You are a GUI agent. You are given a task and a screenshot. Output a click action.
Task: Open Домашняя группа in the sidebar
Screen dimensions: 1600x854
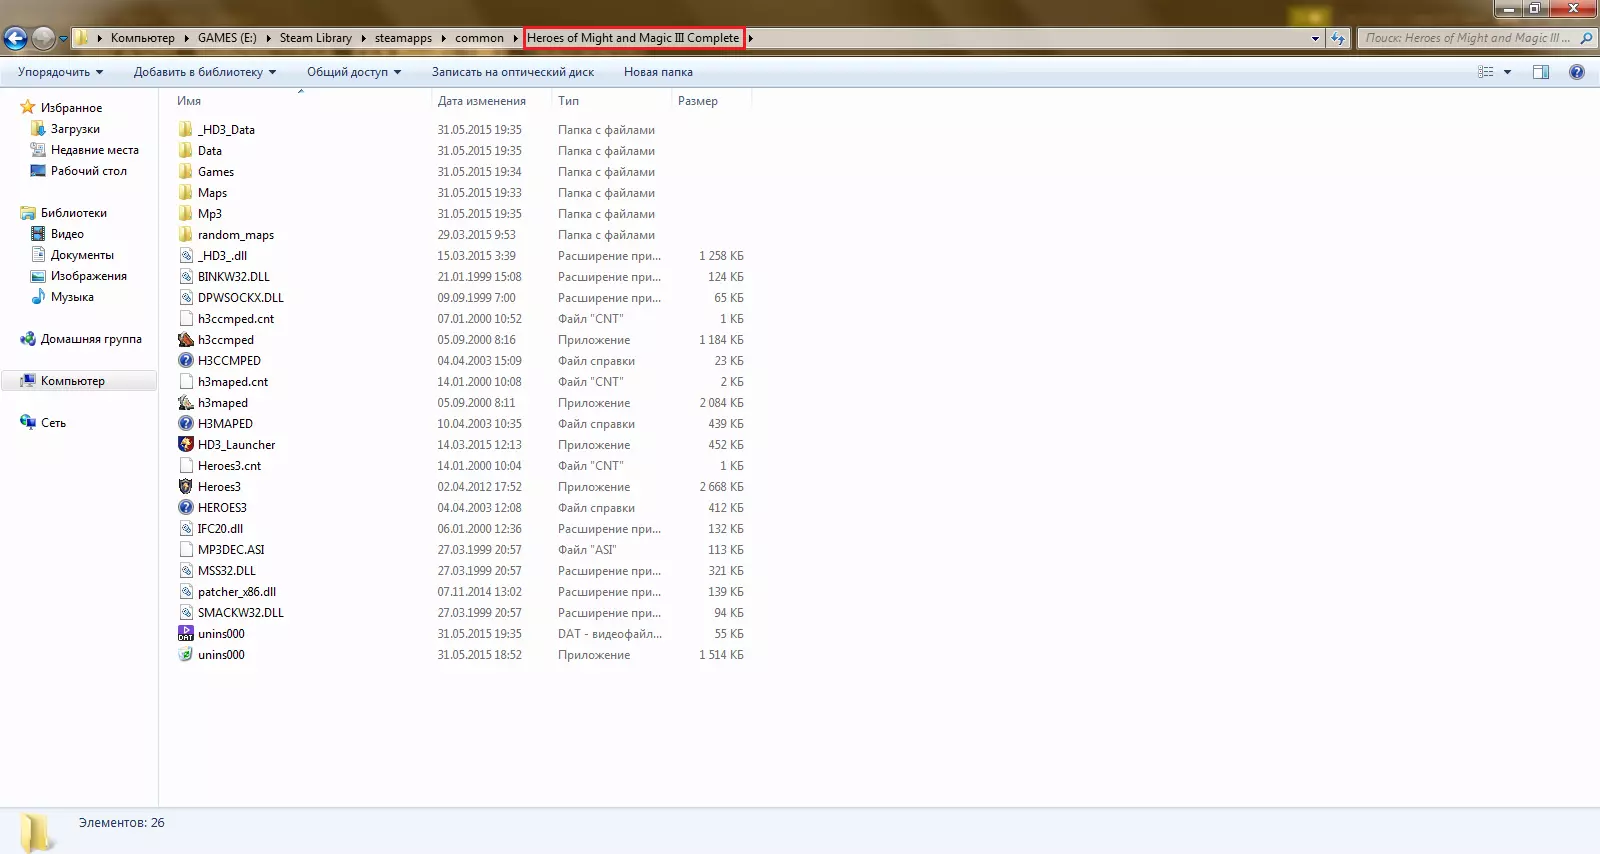point(91,339)
